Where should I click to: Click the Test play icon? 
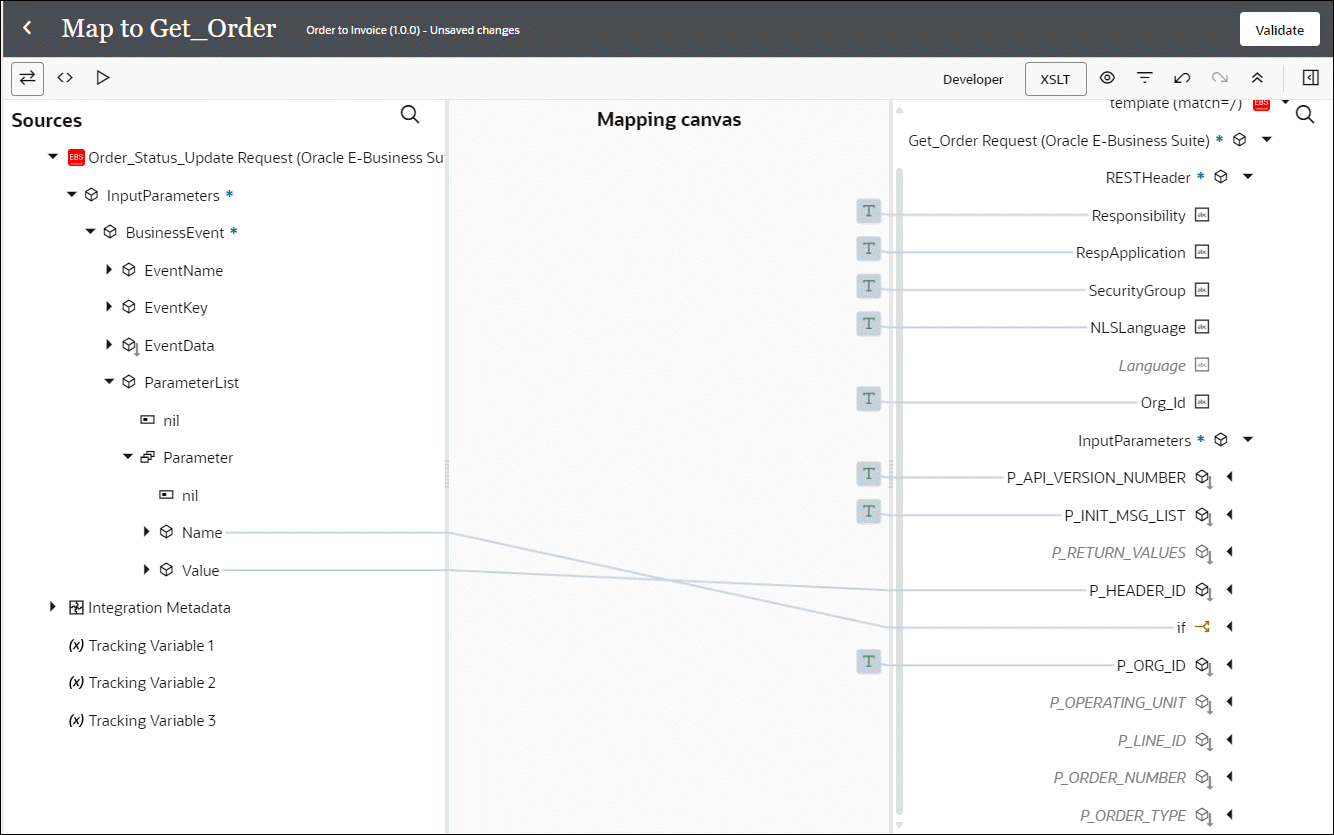pos(102,78)
